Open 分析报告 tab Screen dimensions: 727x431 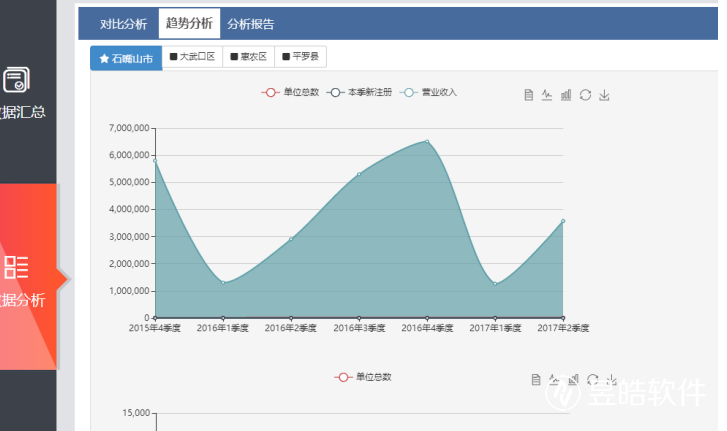(250, 24)
